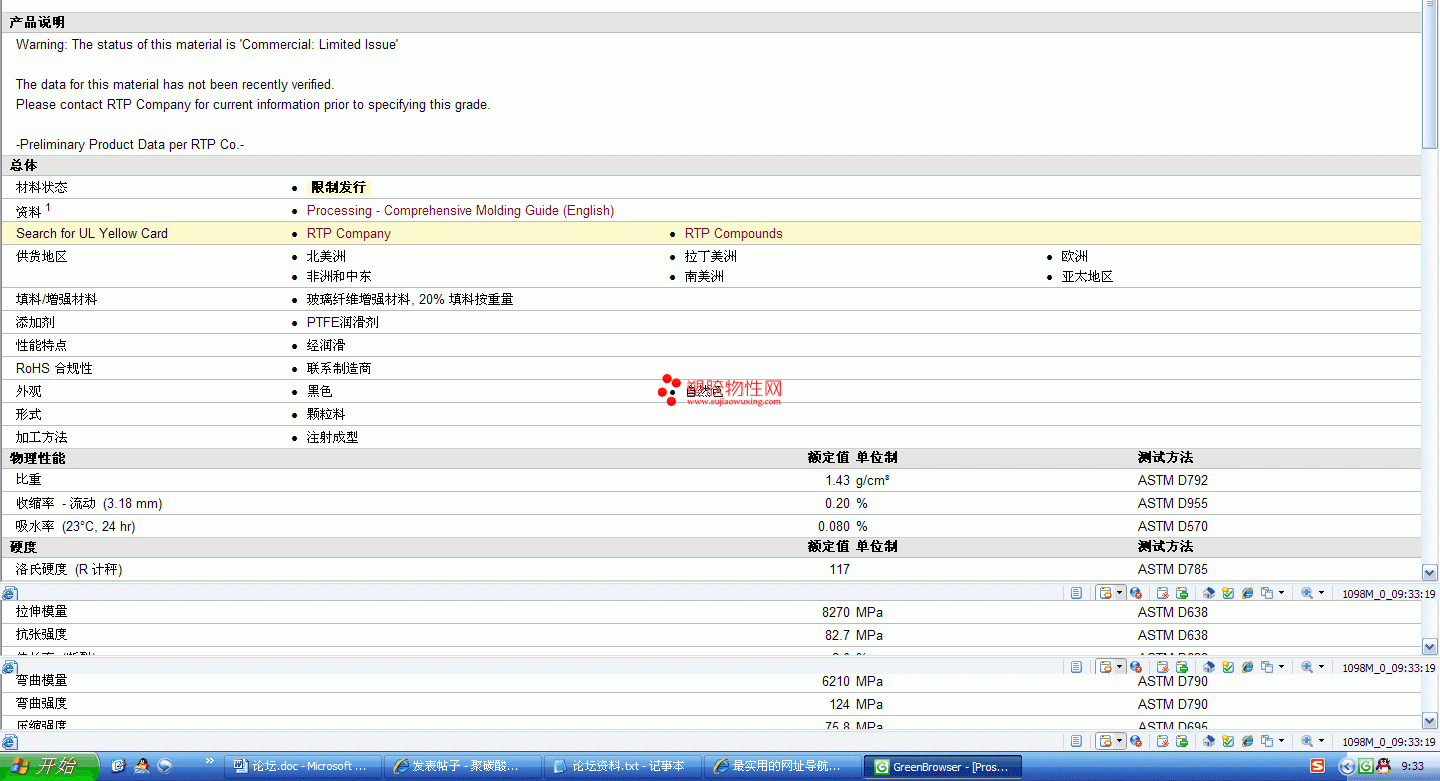This screenshot has height=781, width=1440.
Task: Open zoom dropdown arrow in bottom status bar
Action: pos(1321,741)
